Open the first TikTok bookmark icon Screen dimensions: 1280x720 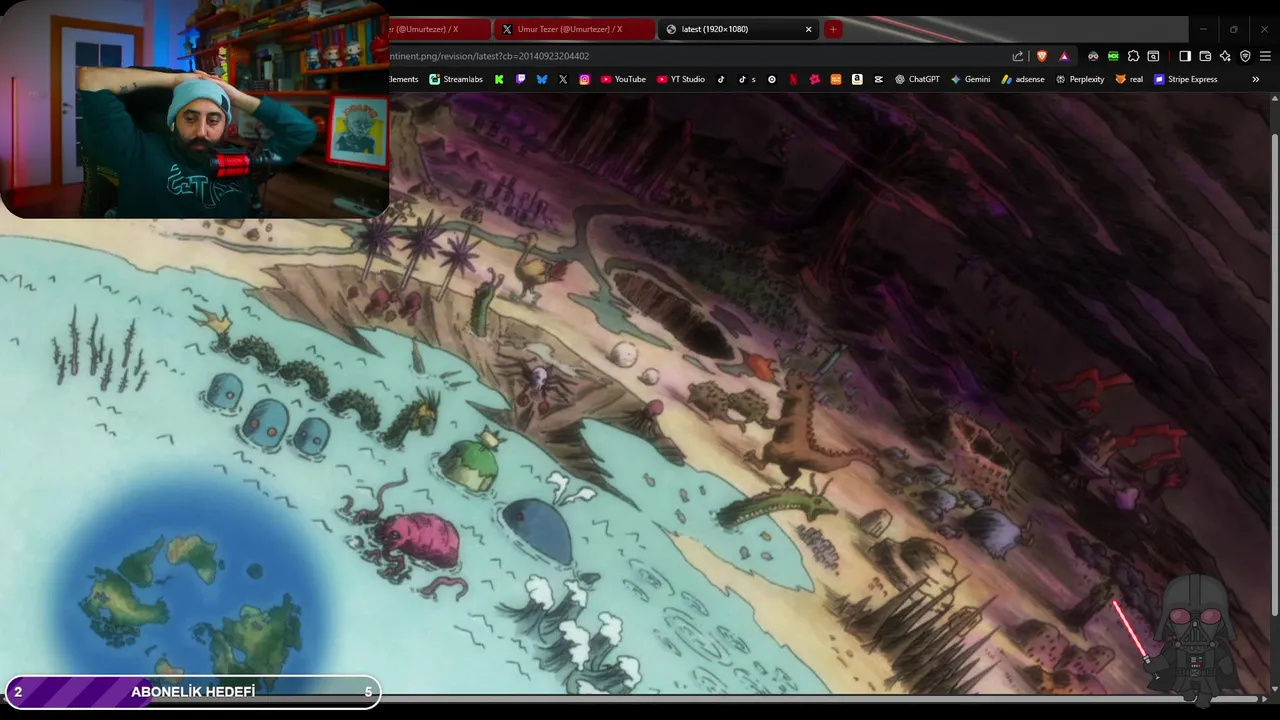pos(721,79)
